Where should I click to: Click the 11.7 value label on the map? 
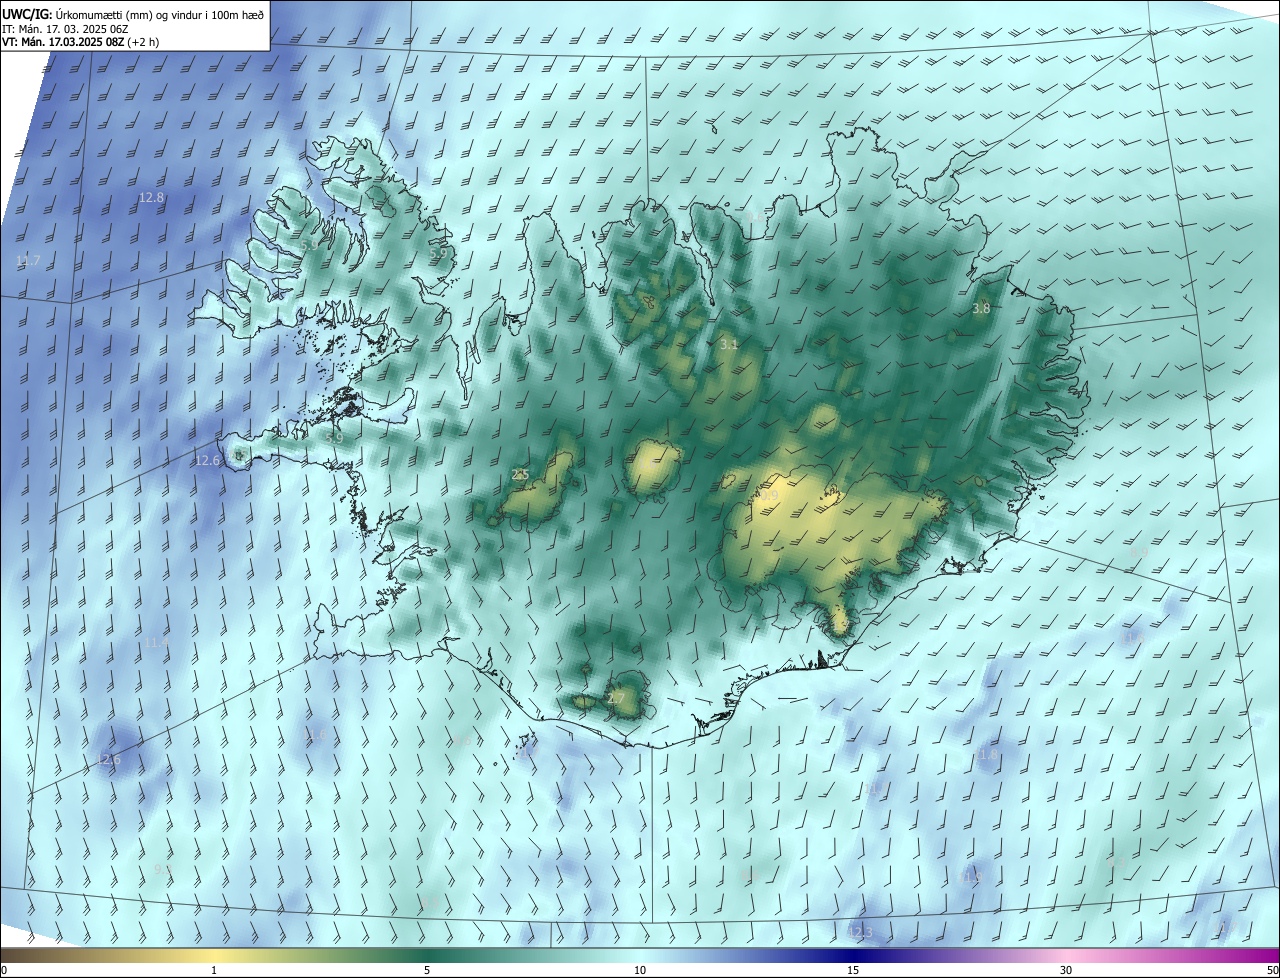click(28, 261)
